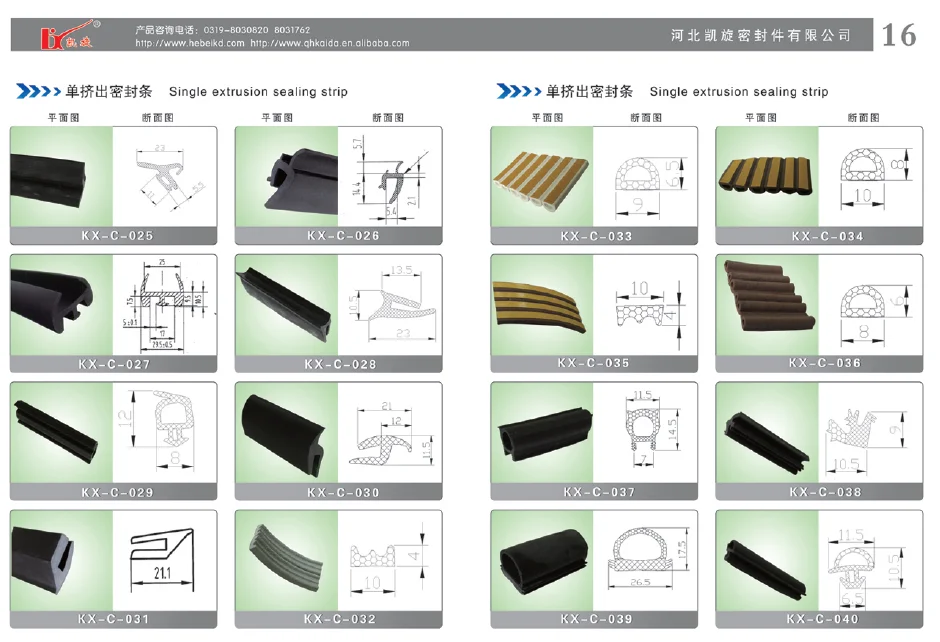Click the KX-C-026 label
The width and height of the screenshot is (940, 642).
pyautogui.click(x=344, y=236)
